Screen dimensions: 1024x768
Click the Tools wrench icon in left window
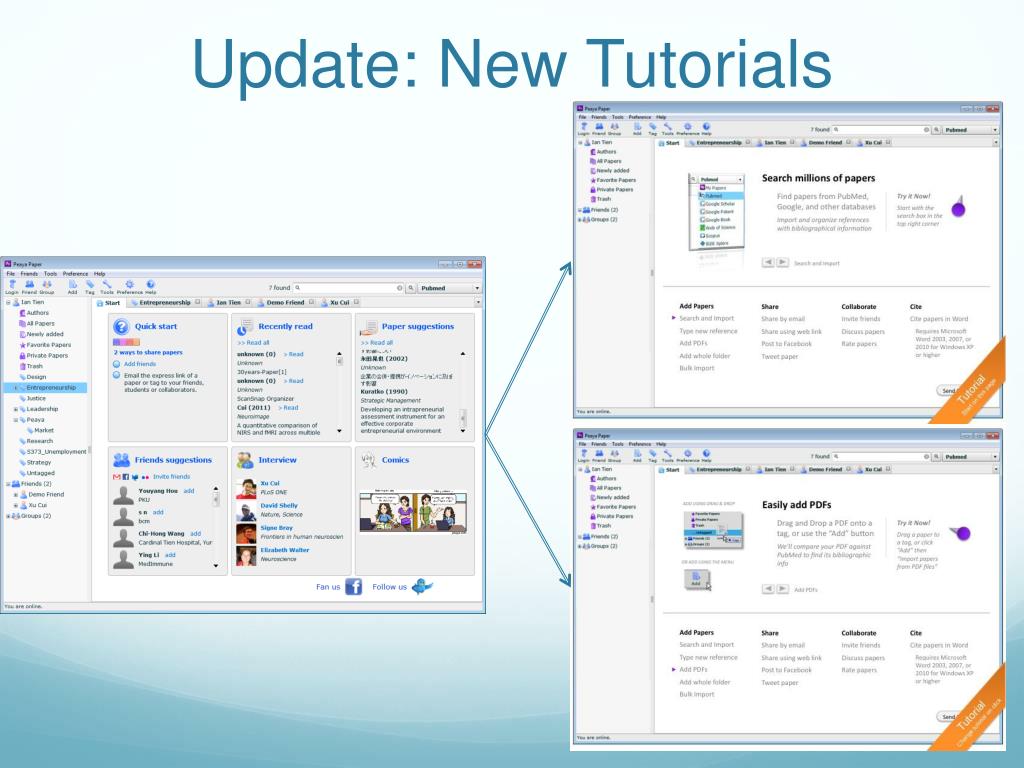coord(106,287)
